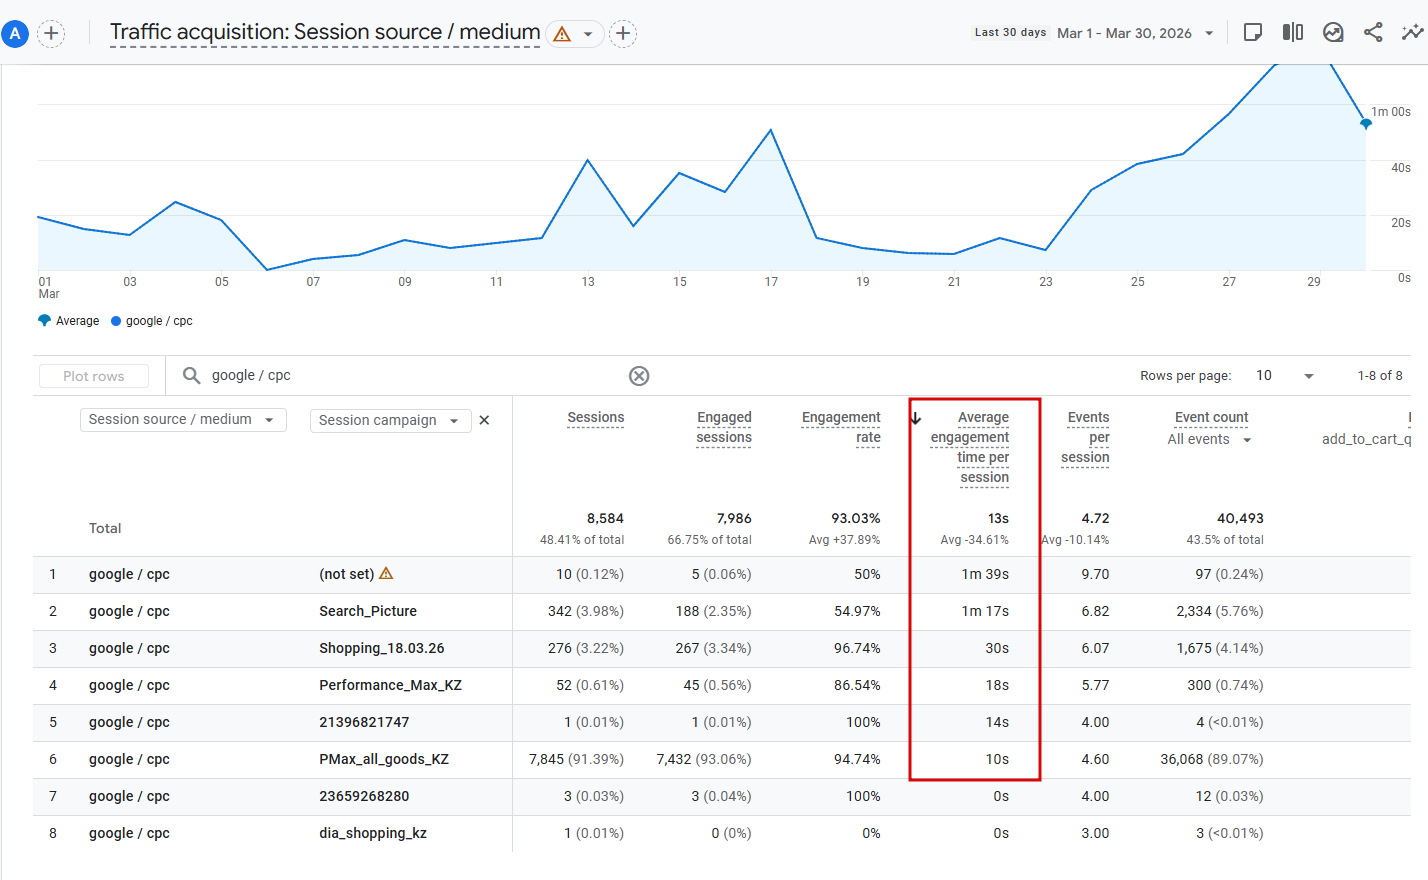Sort by the Event count column header

[1211, 418]
